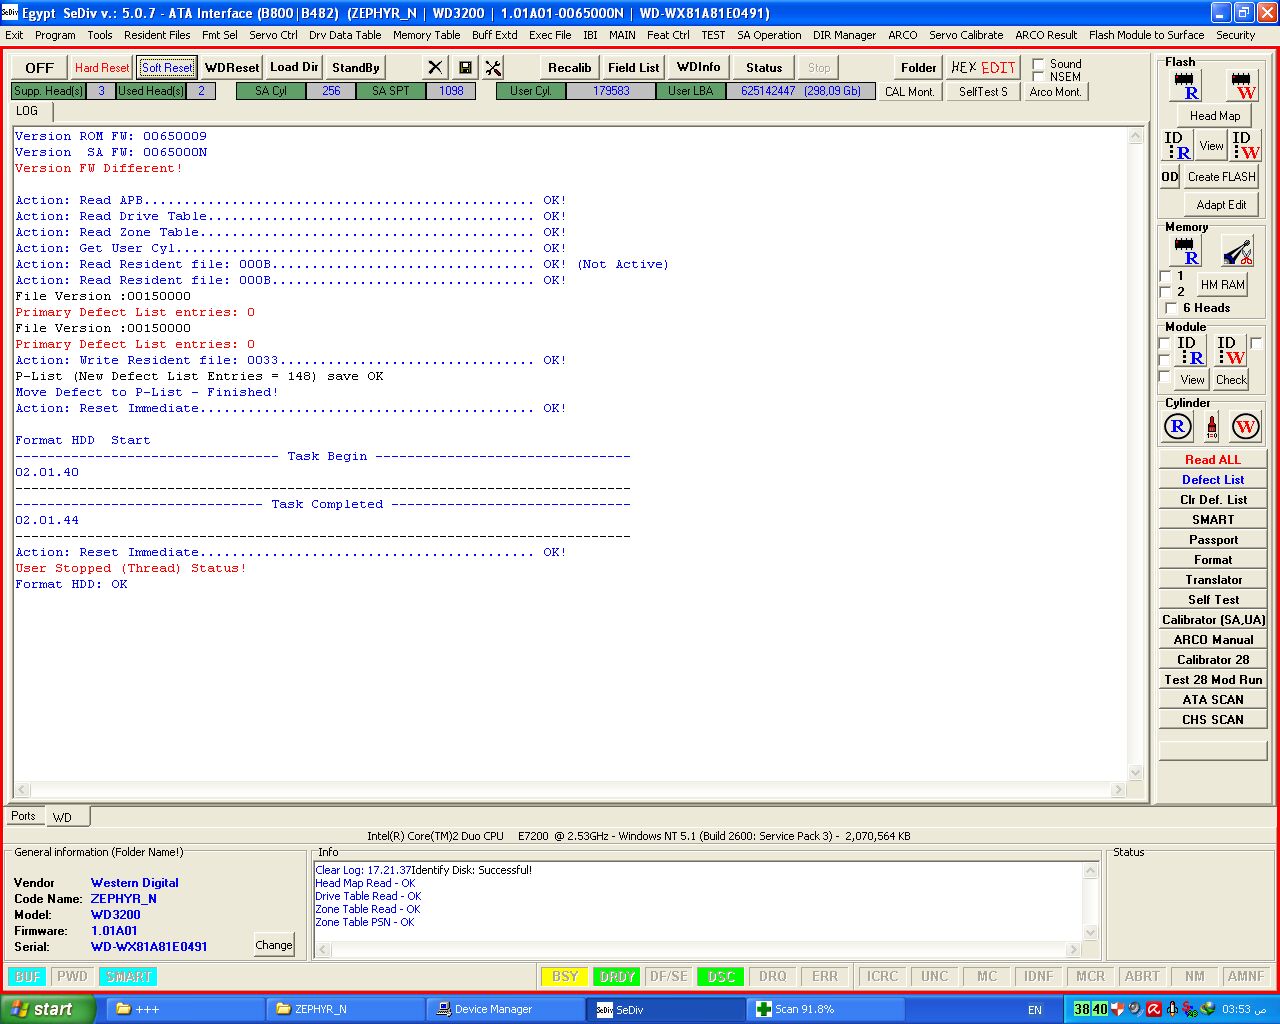1280x1024 pixels.
Task: Click the HM RAM button
Action: coord(1223,285)
